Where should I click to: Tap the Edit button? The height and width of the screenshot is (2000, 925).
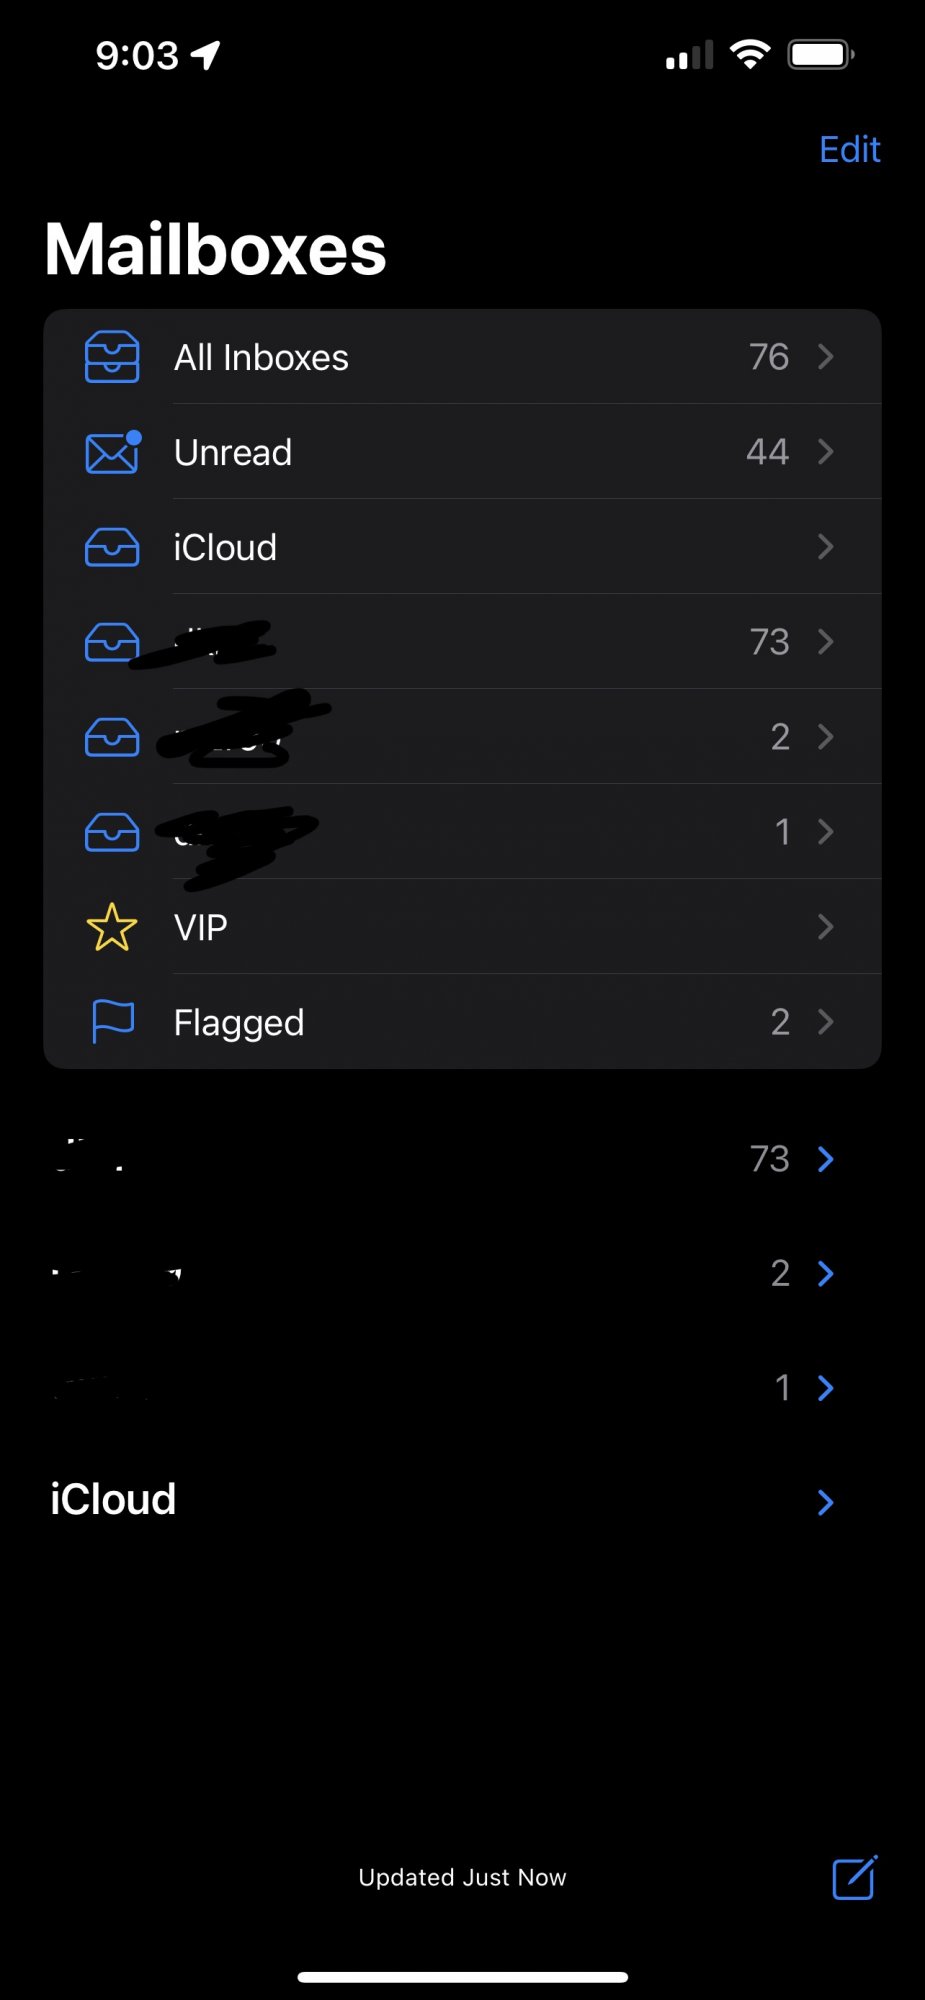[x=849, y=150]
